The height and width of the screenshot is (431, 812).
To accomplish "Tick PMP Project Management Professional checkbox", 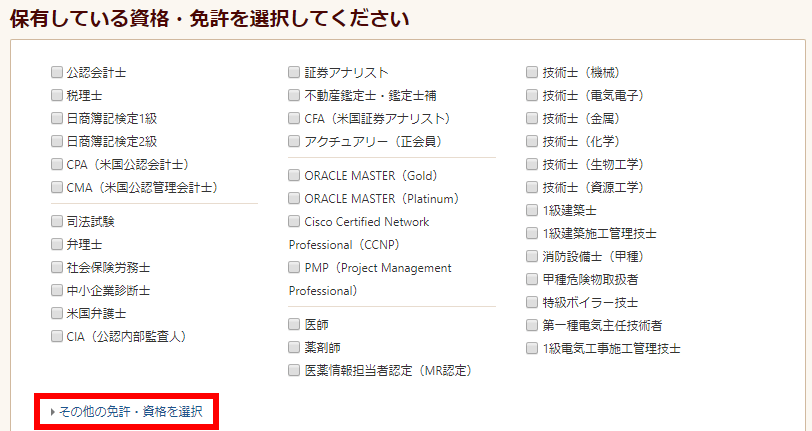I will pyautogui.click(x=294, y=267).
